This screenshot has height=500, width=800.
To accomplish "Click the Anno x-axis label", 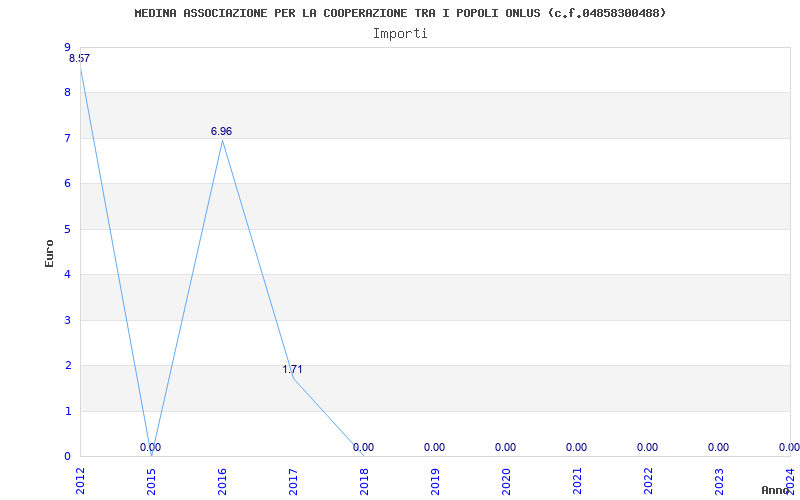I will click(x=775, y=490).
